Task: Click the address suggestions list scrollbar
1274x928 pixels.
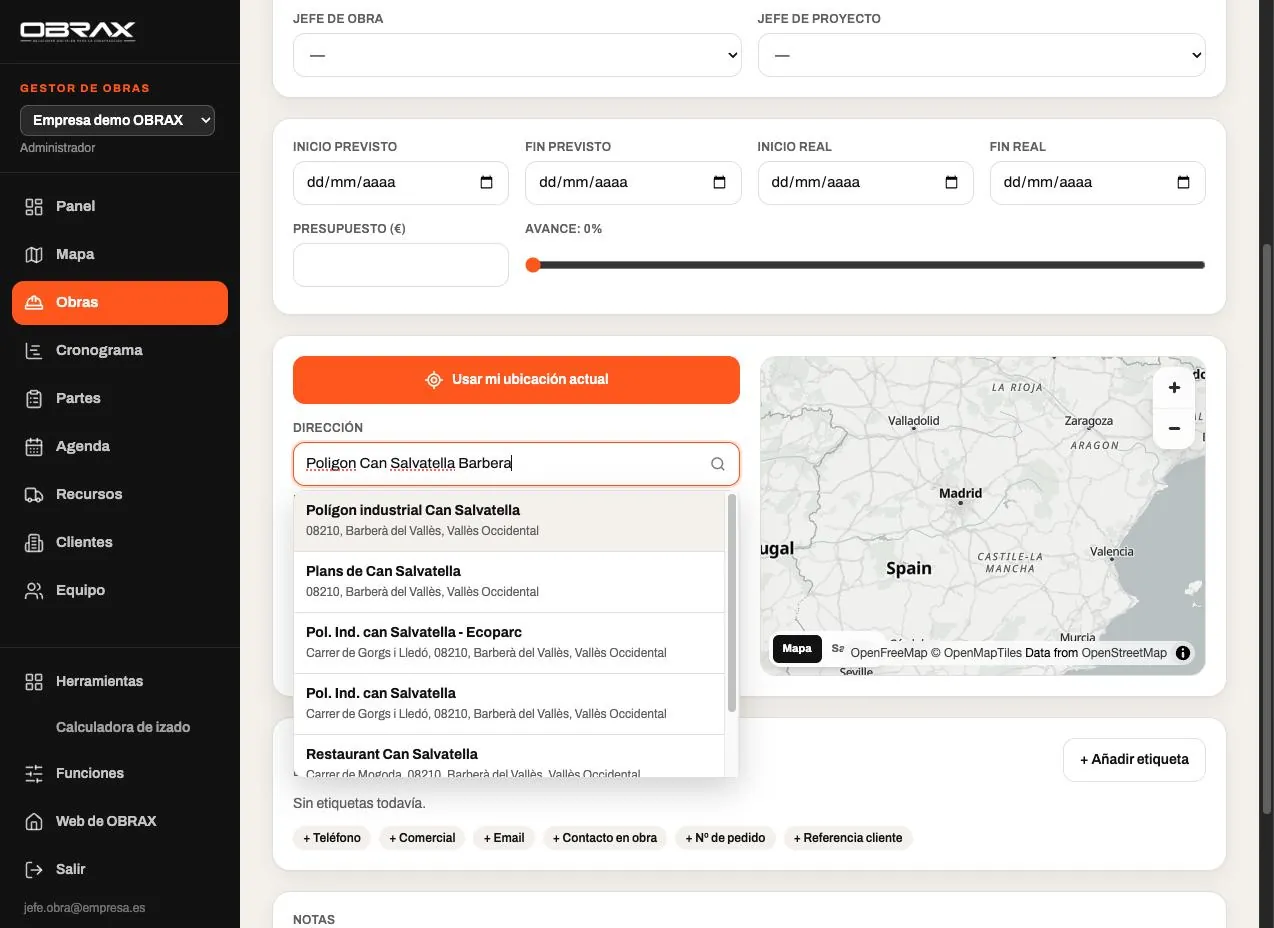Action: pos(732,603)
